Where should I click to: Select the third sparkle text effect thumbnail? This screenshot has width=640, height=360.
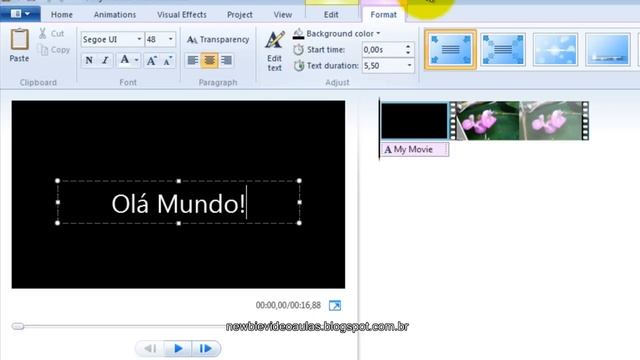(x=556, y=50)
